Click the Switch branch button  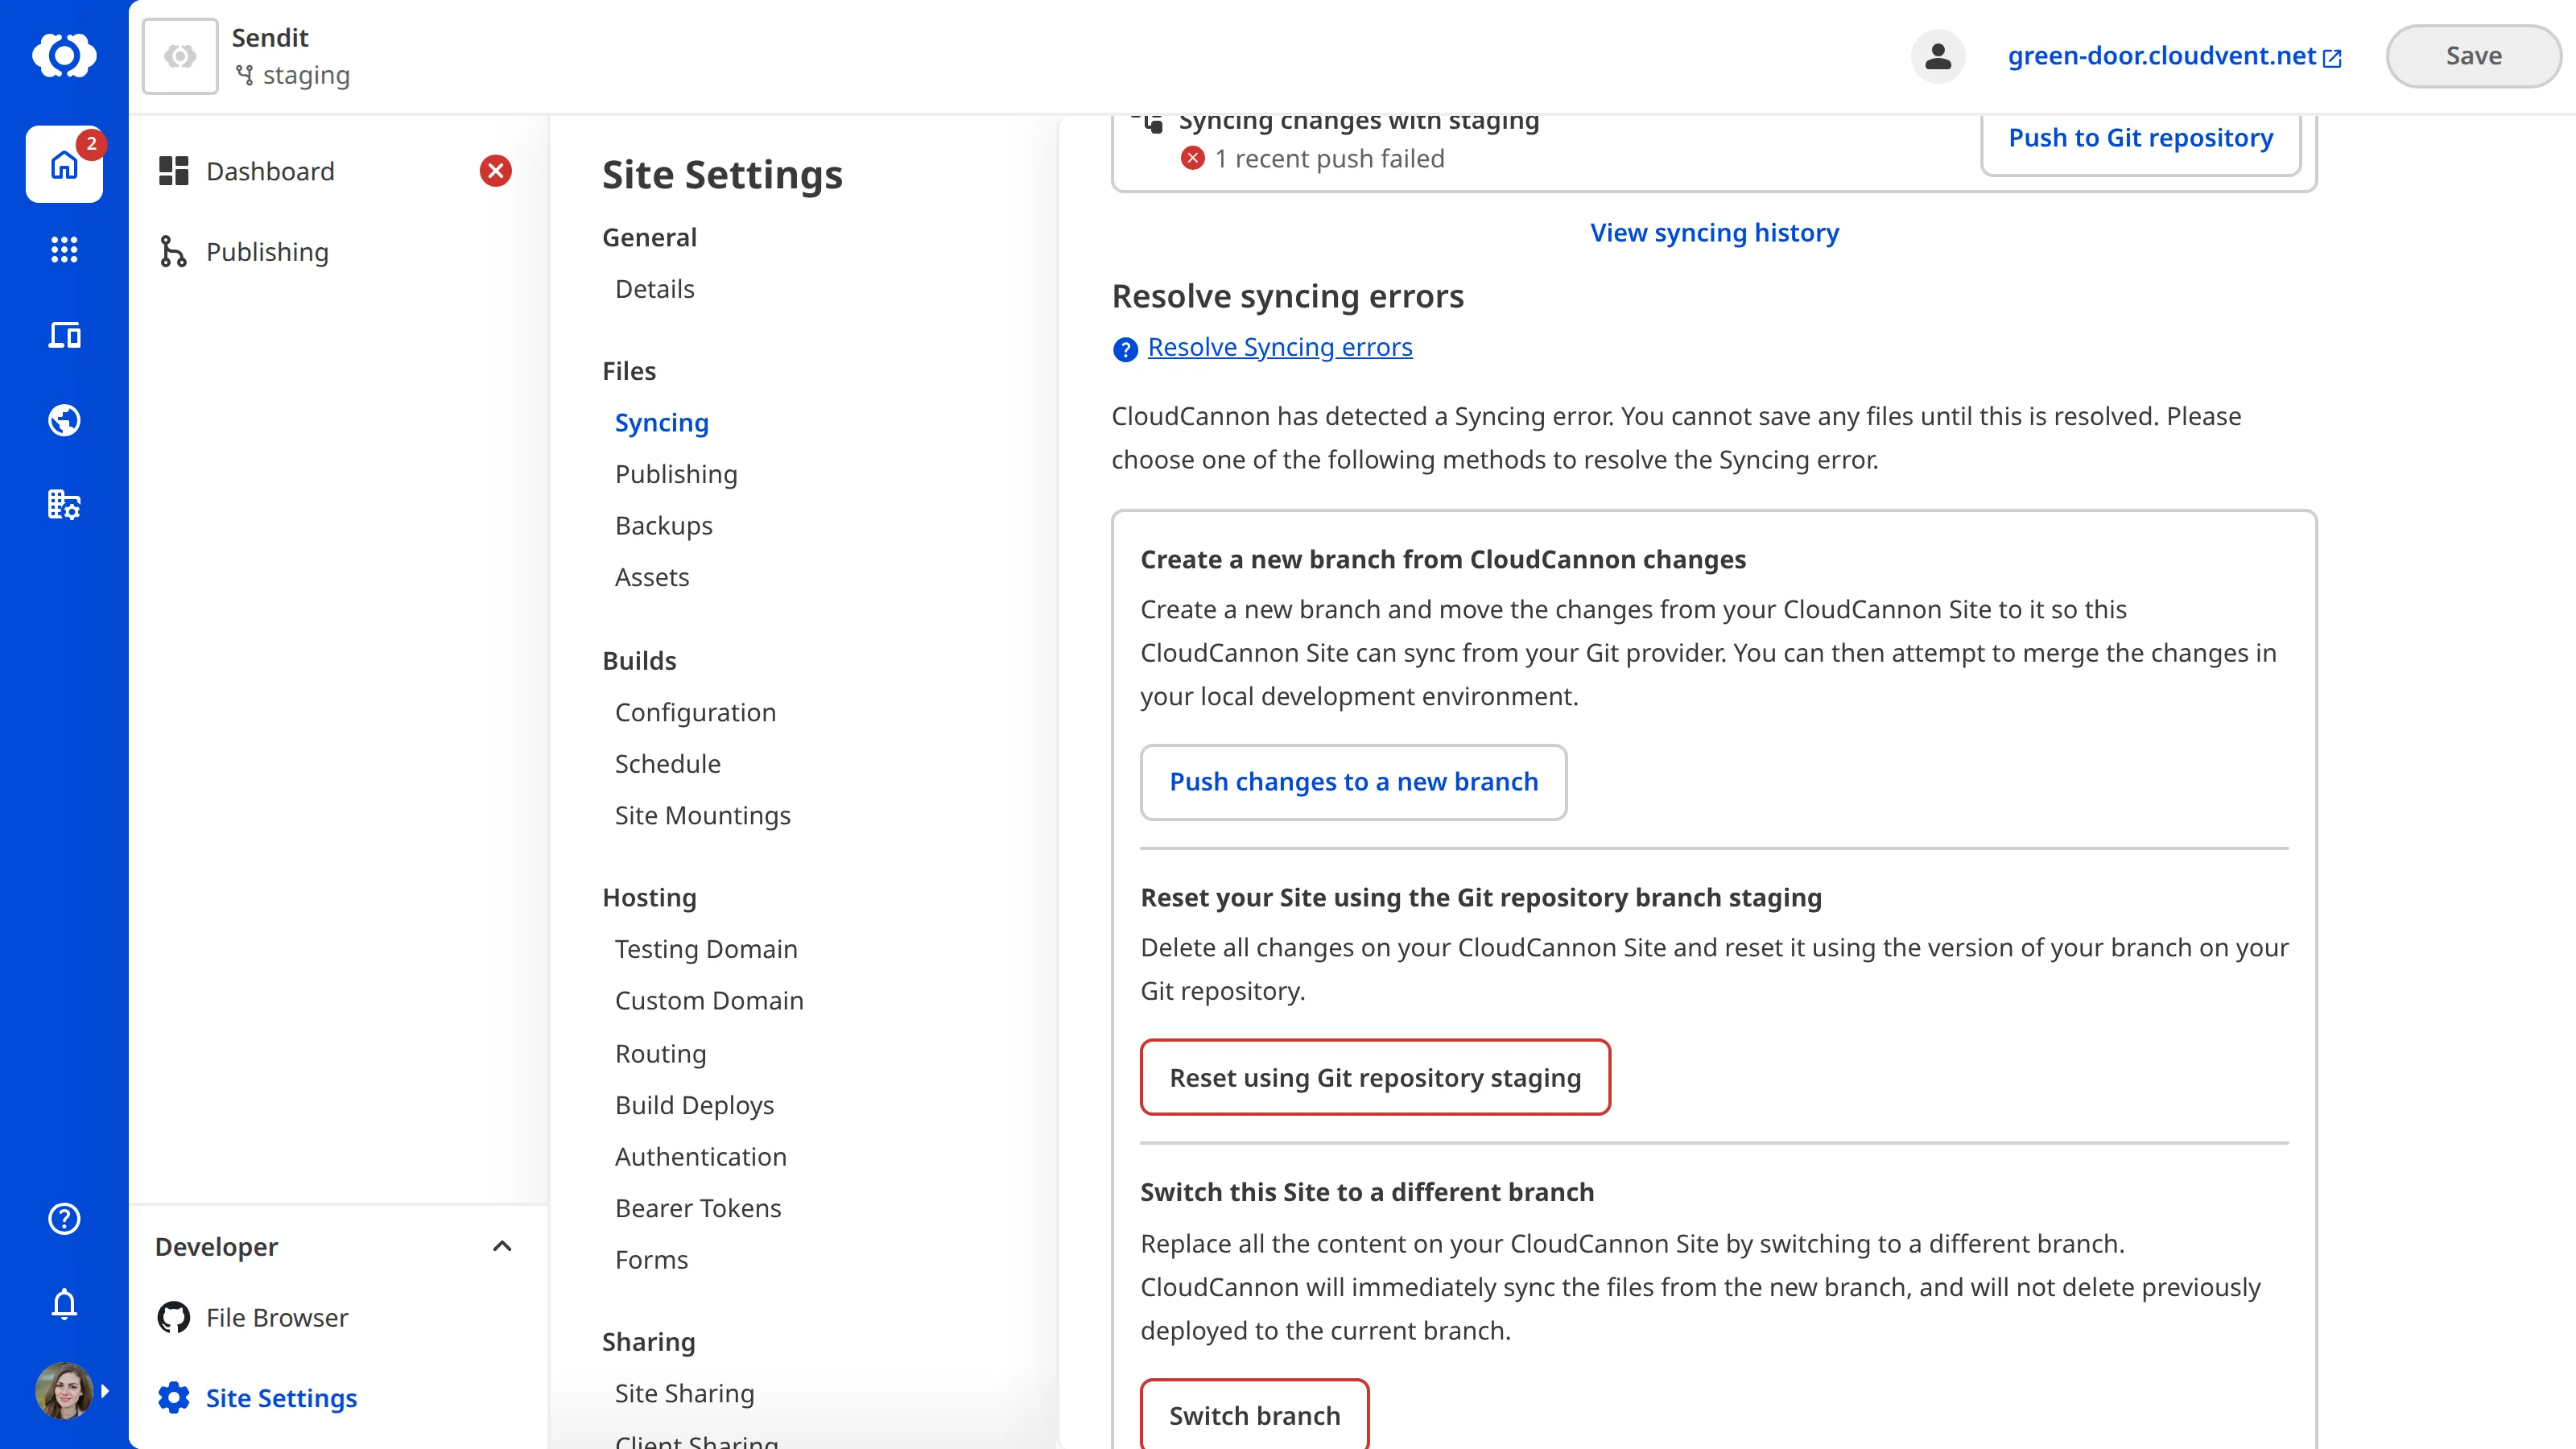1254,1415
